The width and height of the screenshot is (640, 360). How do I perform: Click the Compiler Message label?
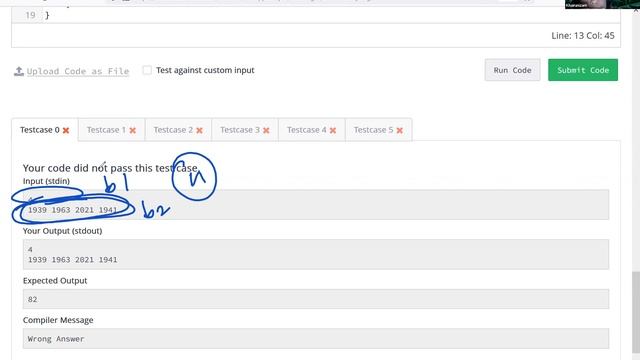(x=58, y=320)
